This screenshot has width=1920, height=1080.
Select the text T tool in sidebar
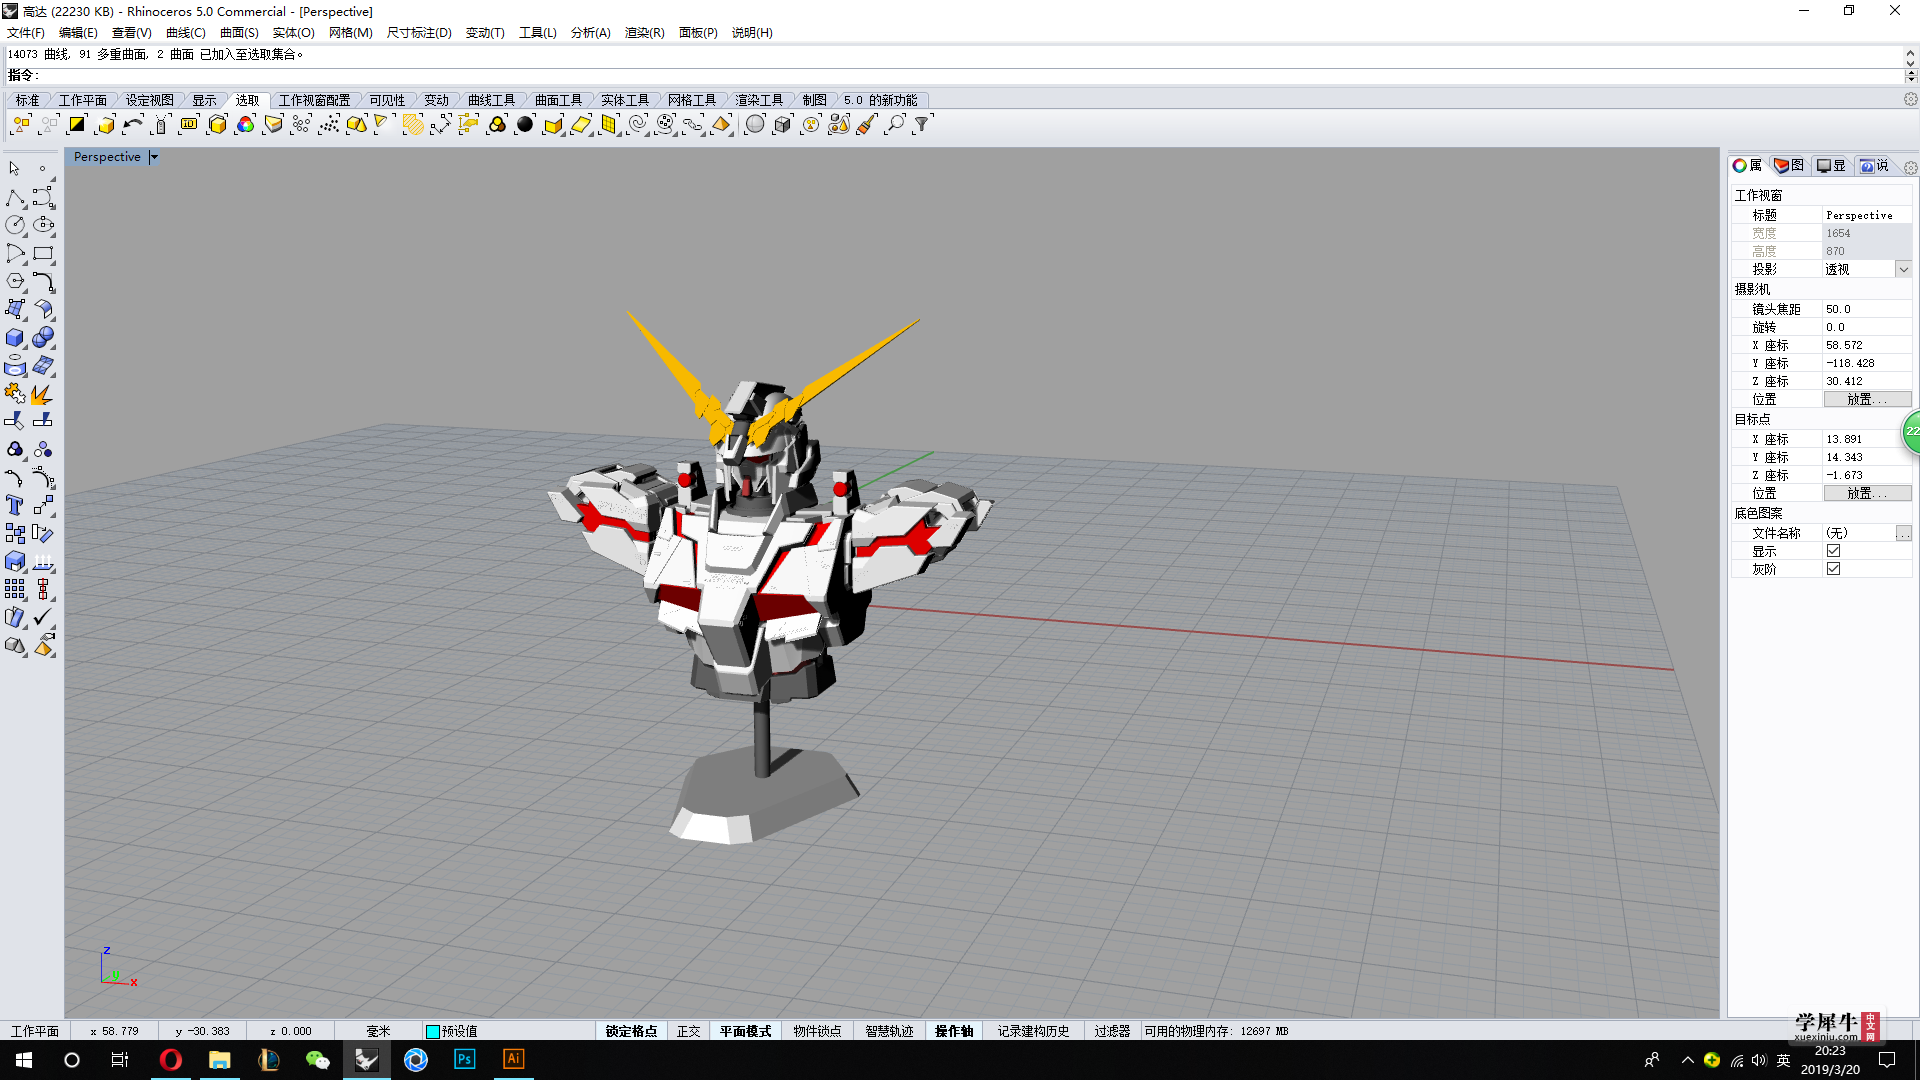point(15,506)
